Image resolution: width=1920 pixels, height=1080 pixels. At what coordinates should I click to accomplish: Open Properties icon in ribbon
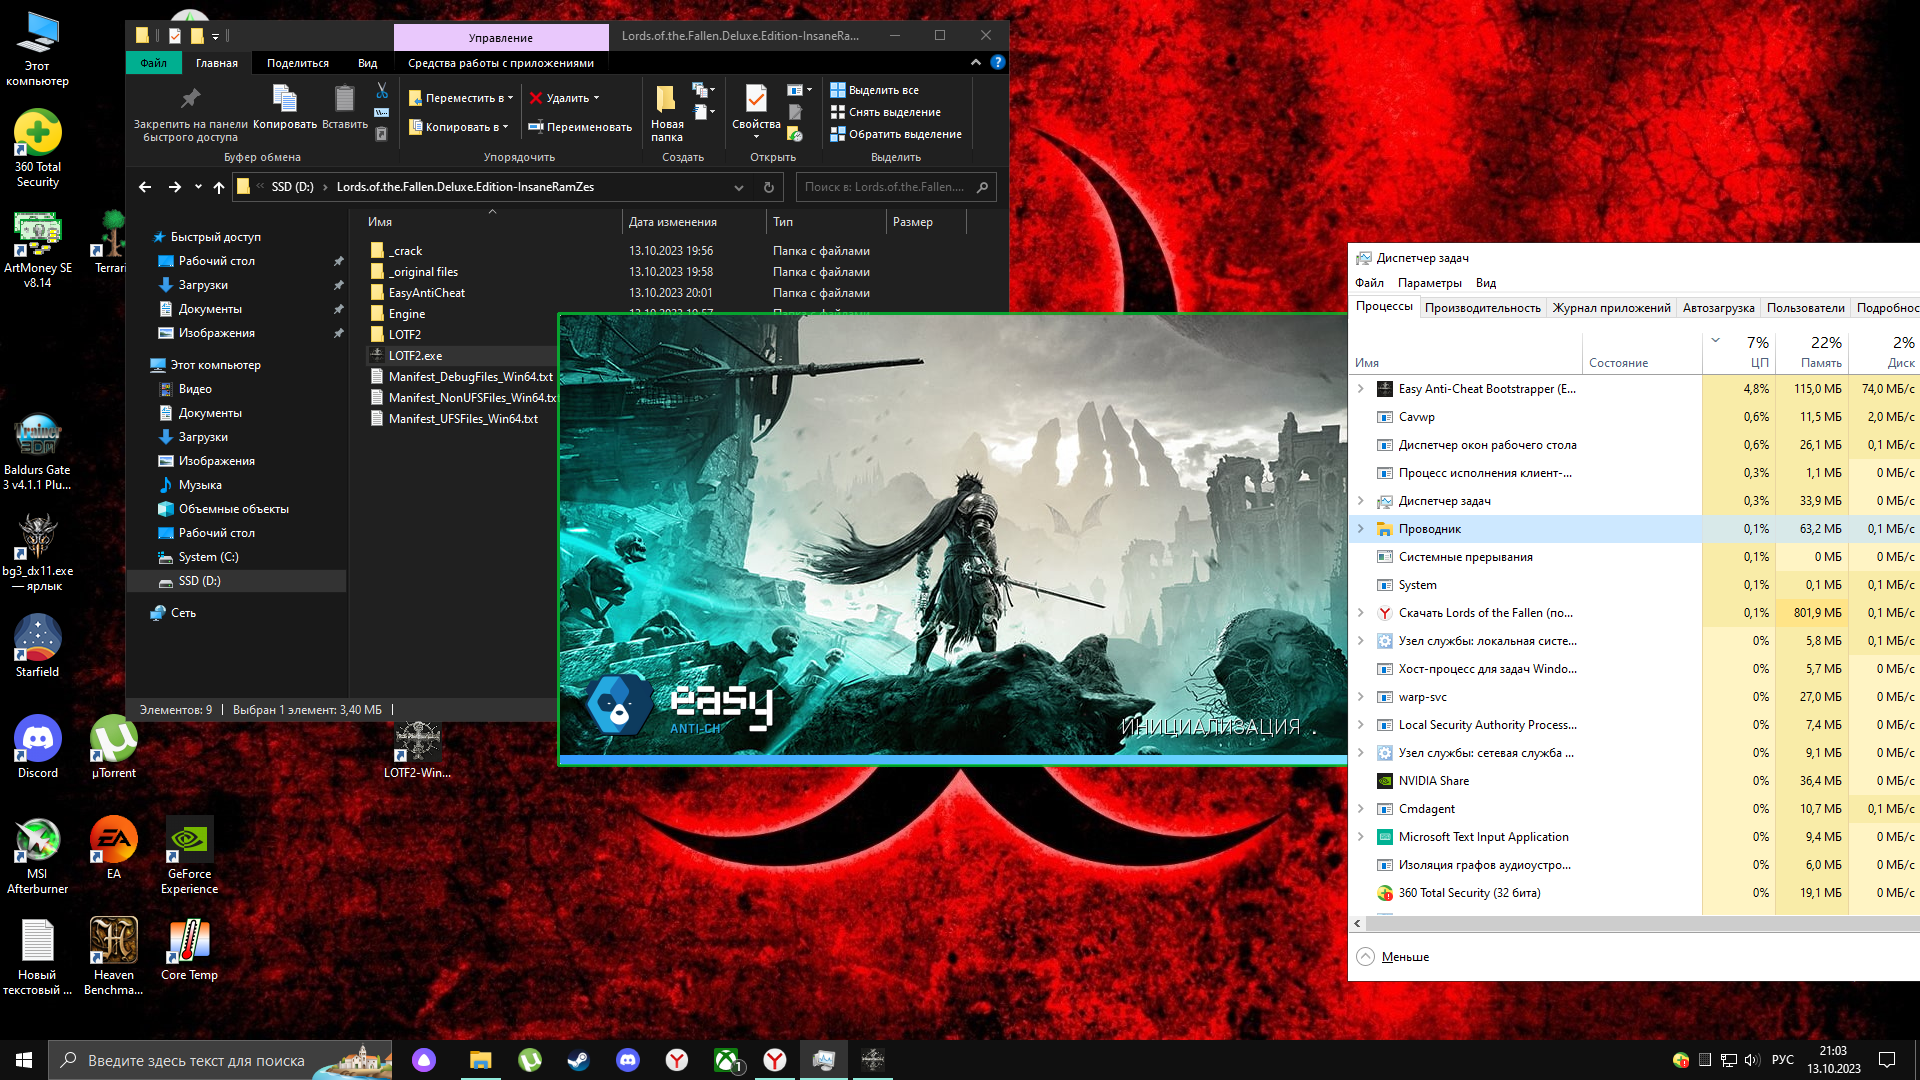(x=756, y=99)
